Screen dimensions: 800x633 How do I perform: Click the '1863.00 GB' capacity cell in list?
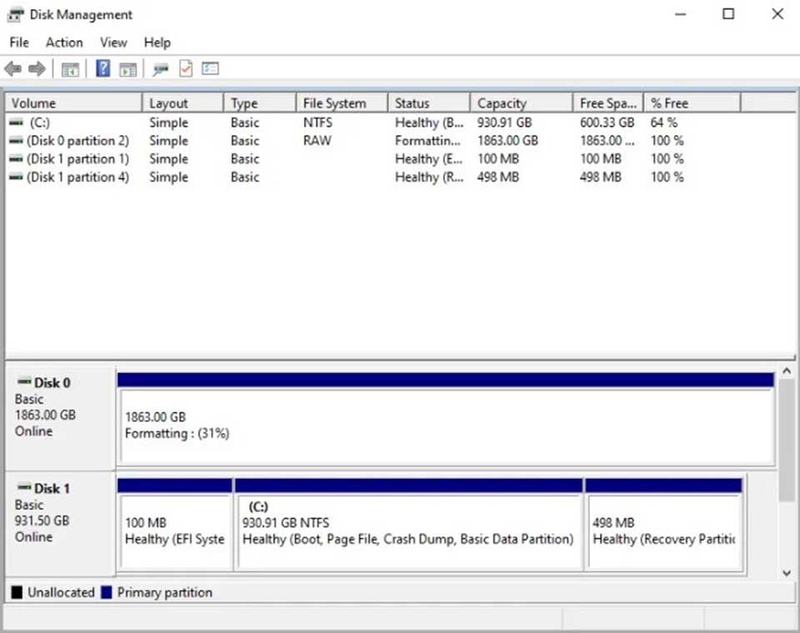(508, 140)
